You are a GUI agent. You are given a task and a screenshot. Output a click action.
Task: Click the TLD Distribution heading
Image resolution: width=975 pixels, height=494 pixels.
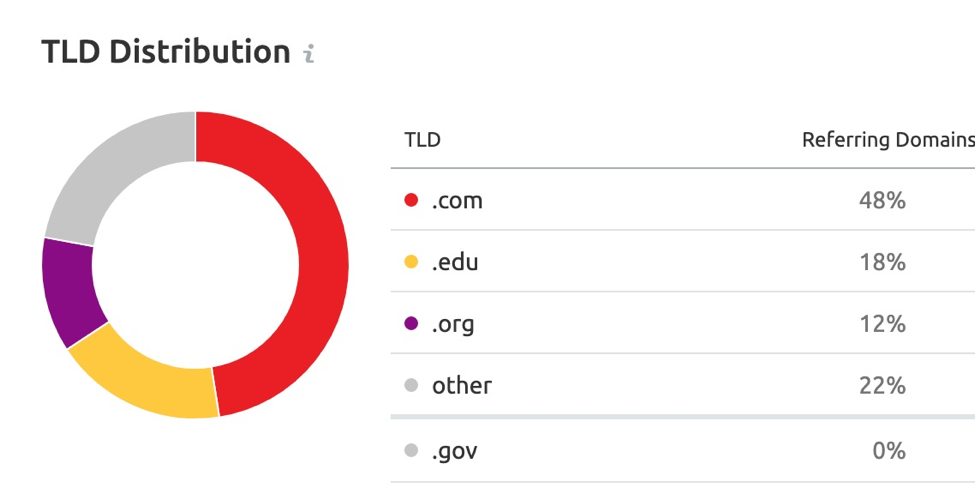pos(165,52)
